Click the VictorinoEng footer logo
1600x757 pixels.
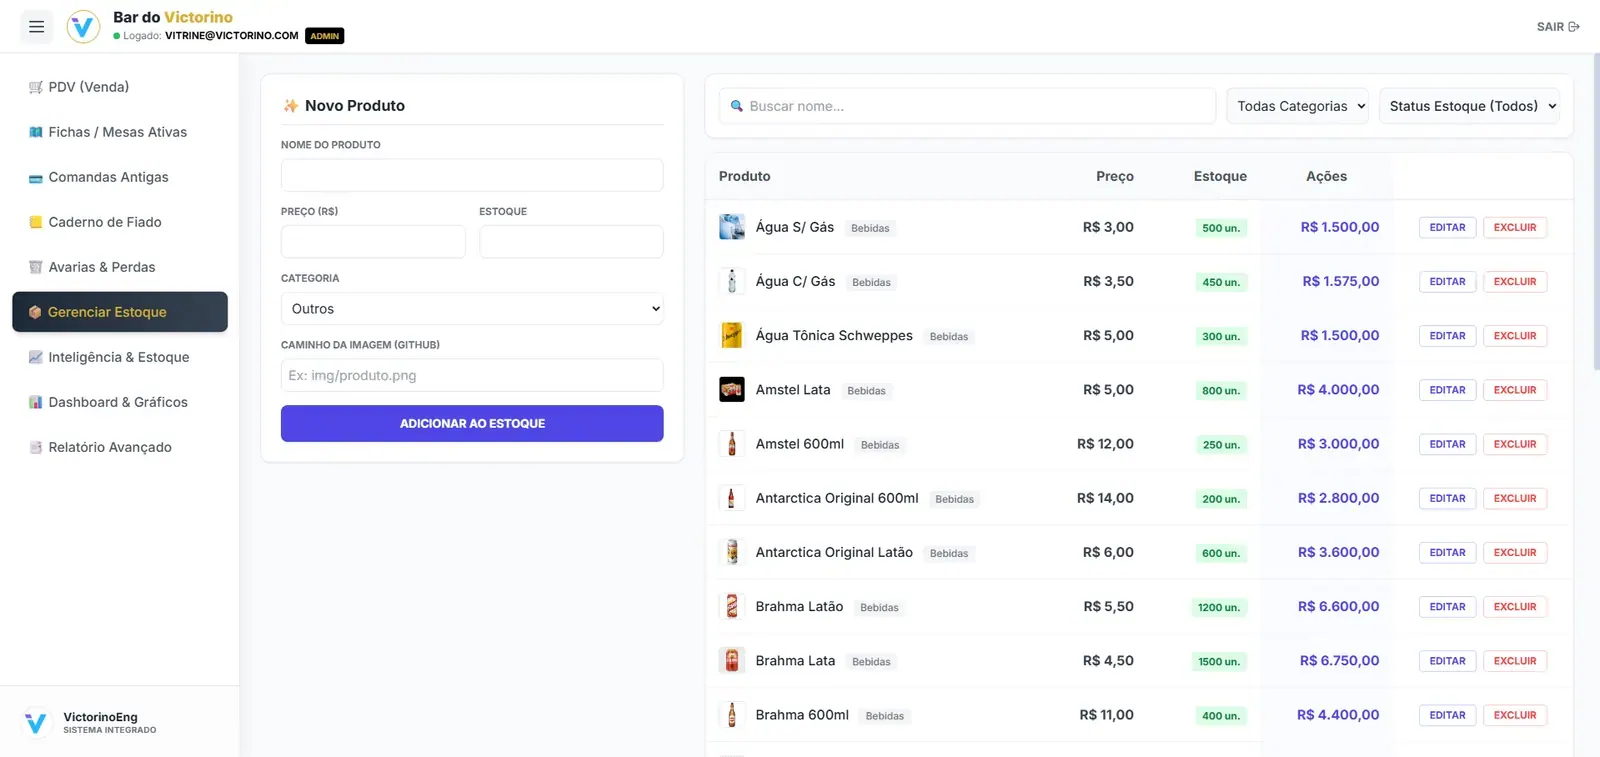tap(36, 722)
